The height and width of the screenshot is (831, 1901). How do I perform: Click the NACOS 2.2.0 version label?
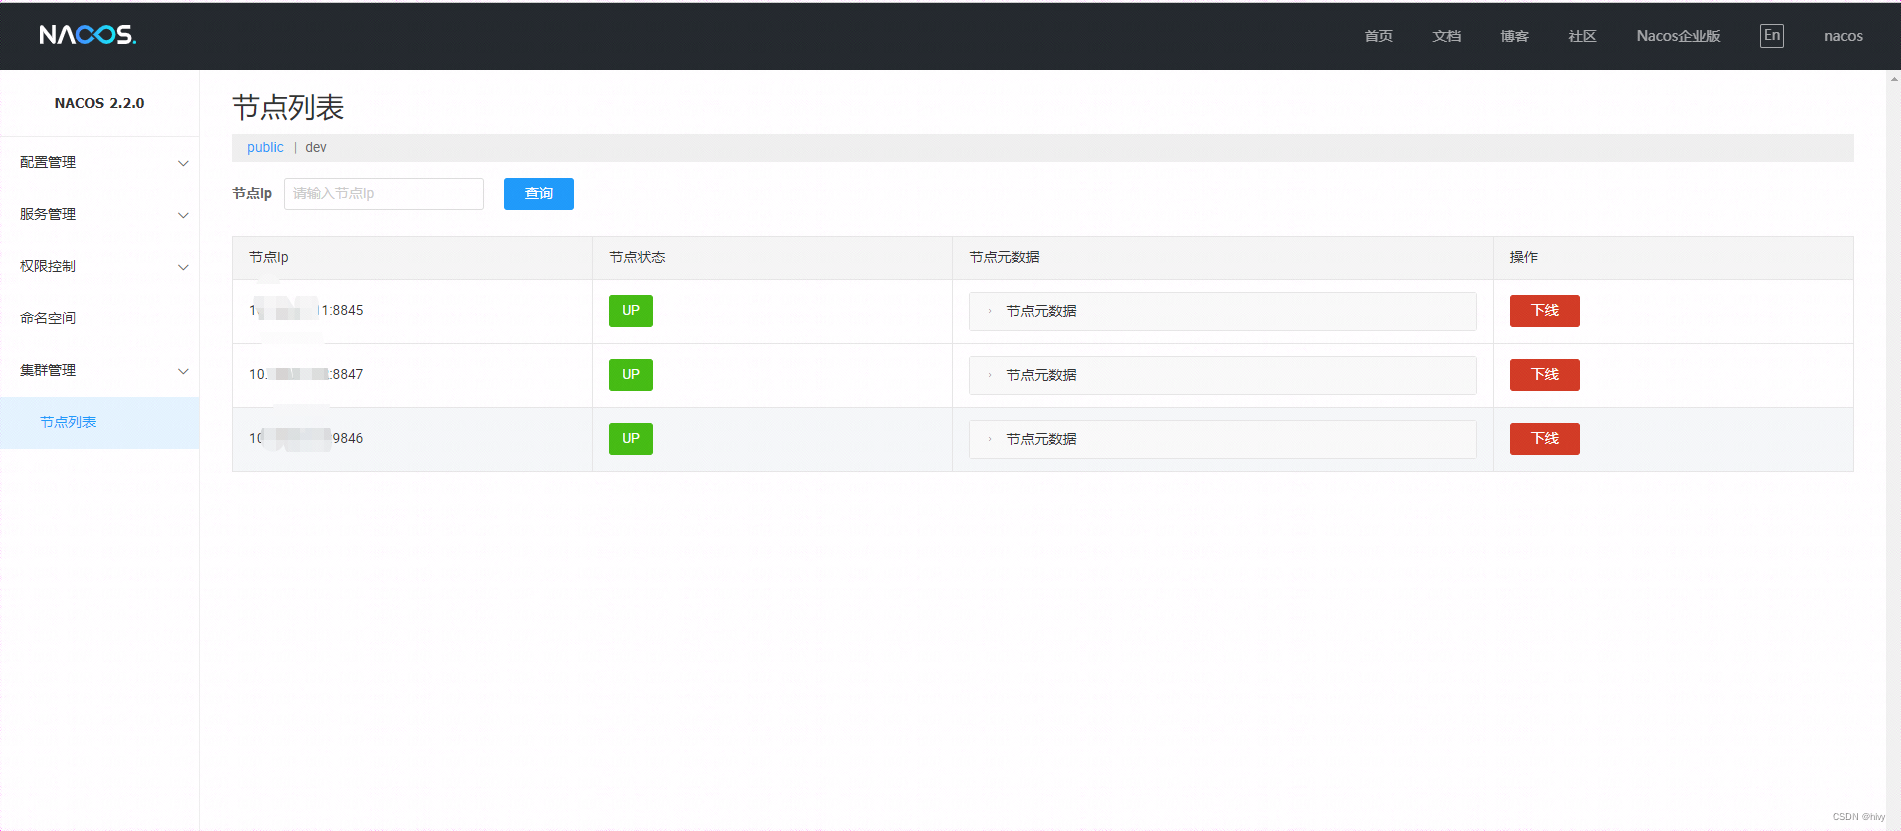[99, 103]
